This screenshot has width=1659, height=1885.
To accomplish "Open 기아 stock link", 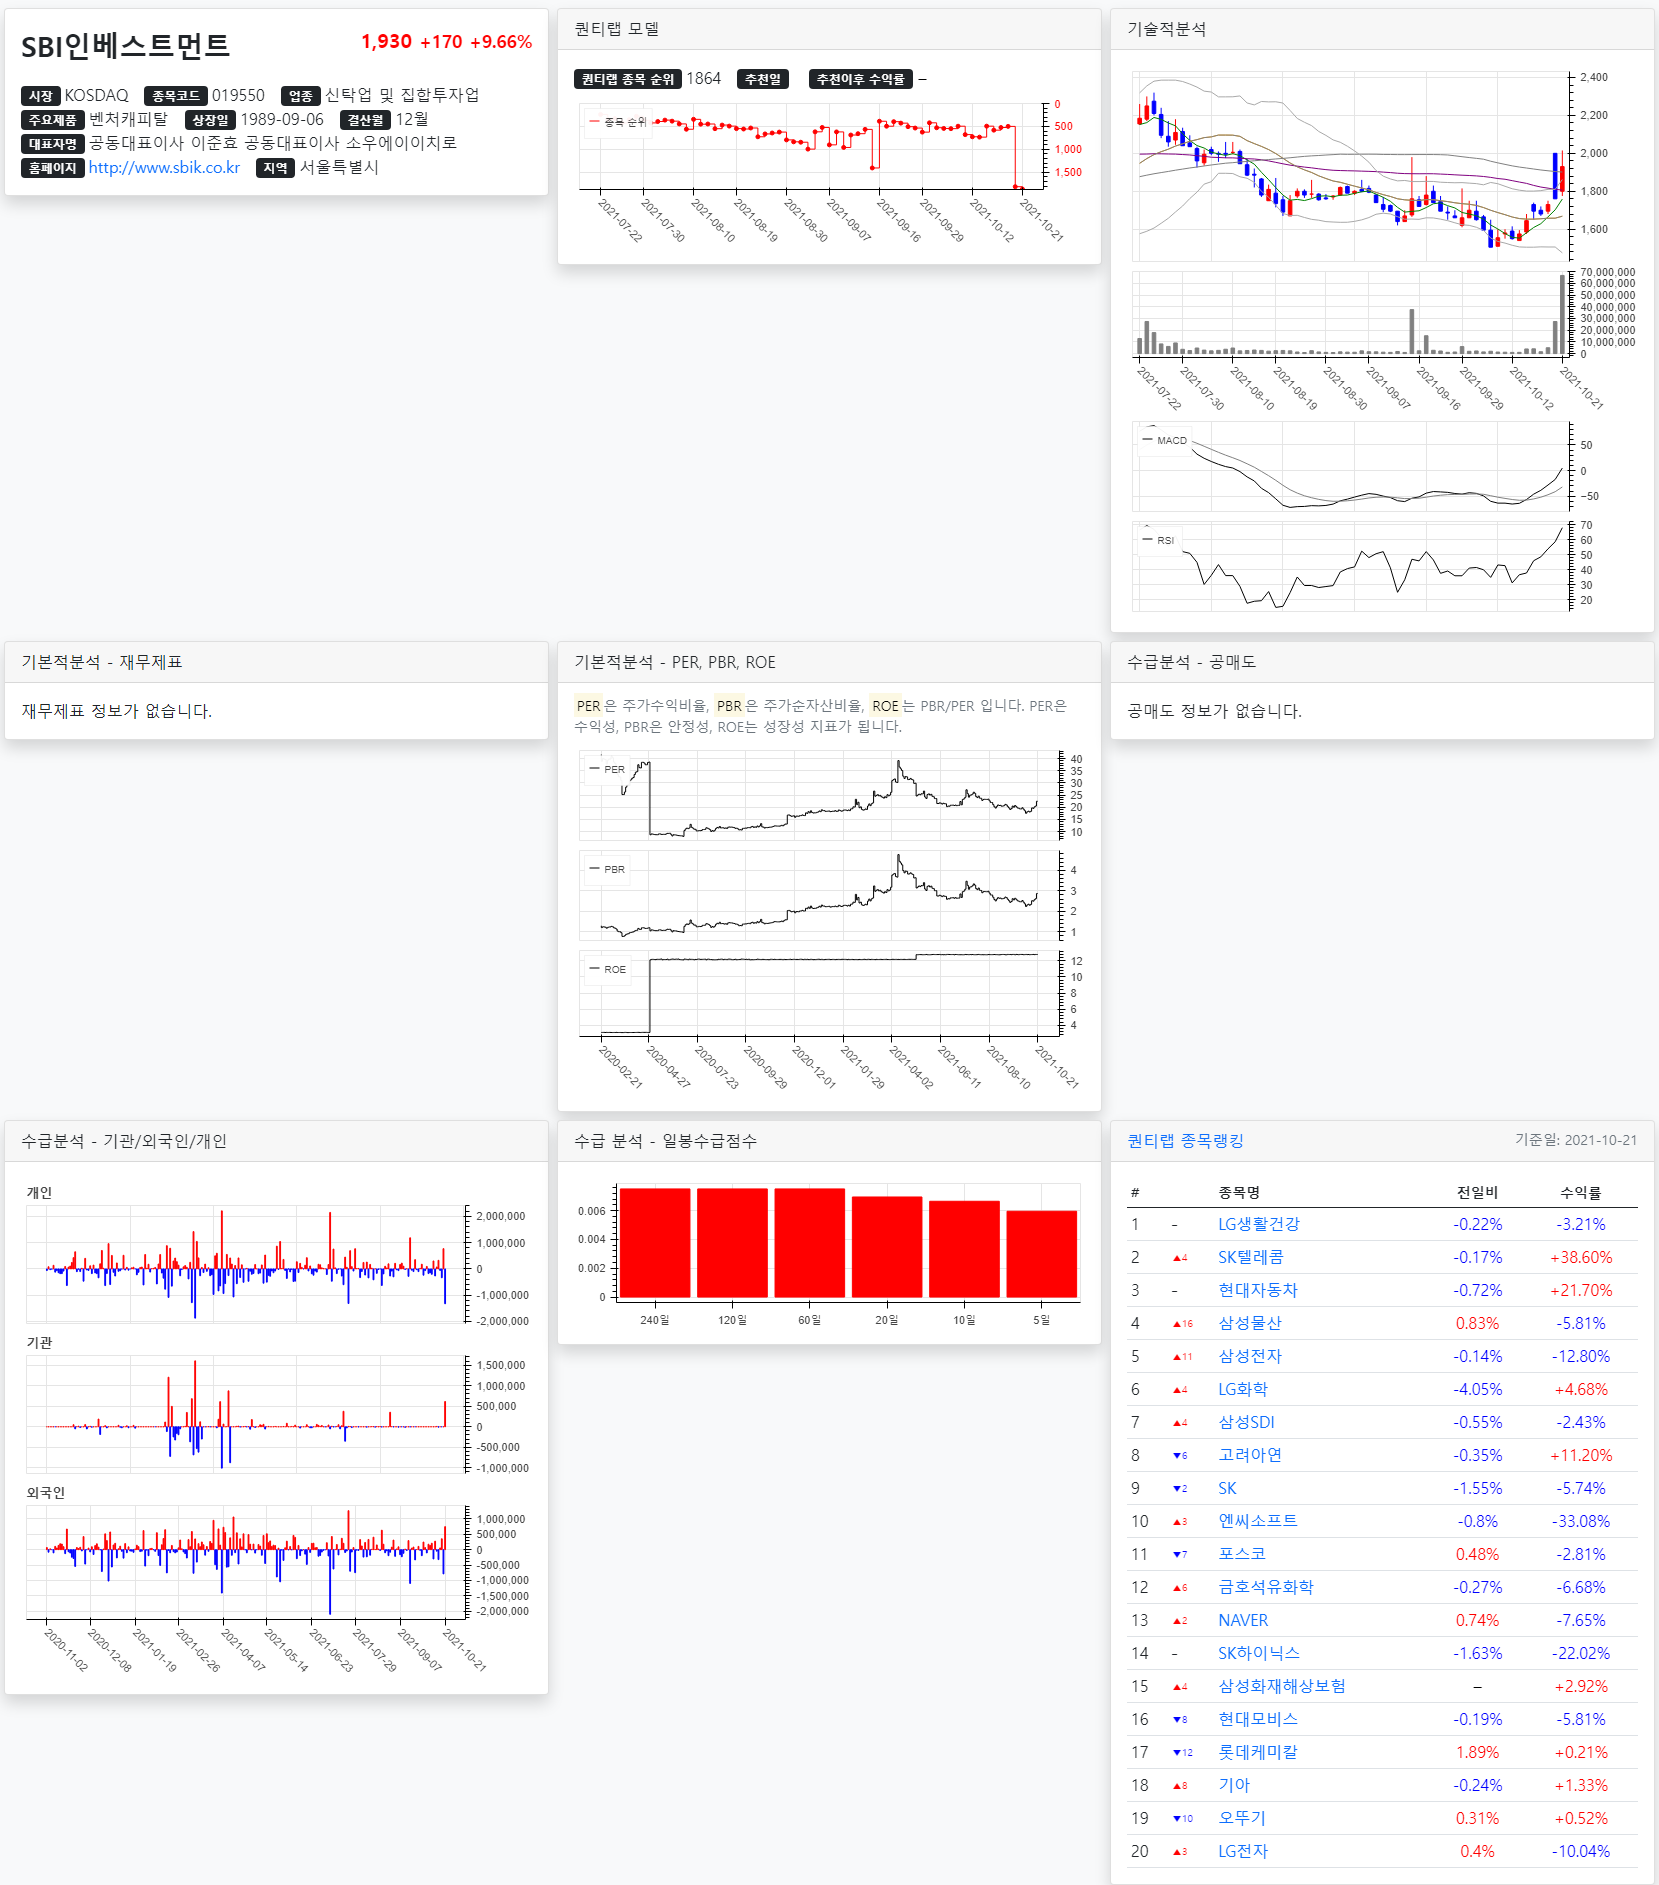I will tap(1233, 1785).
